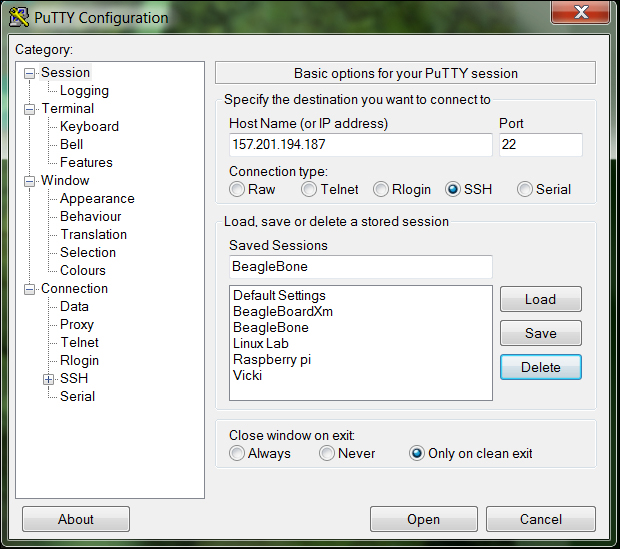620x549 pixels.
Task: Open the Session category
Action: (x=66, y=72)
